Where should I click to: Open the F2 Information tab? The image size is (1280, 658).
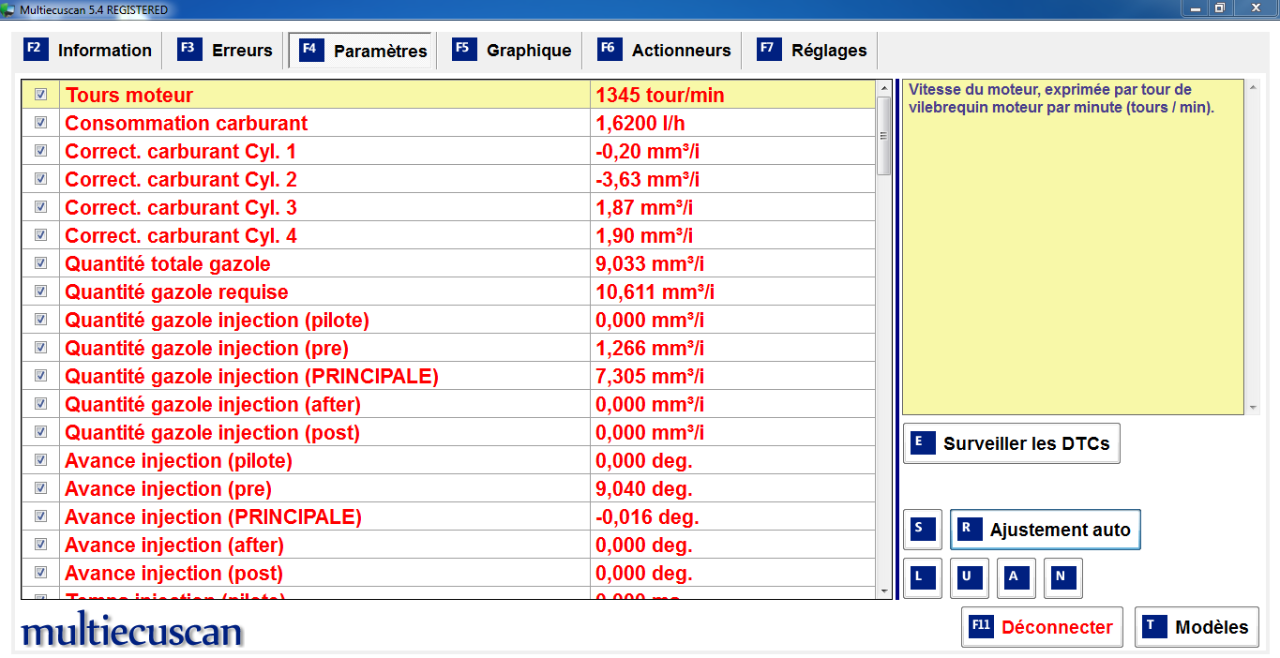tap(89, 50)
